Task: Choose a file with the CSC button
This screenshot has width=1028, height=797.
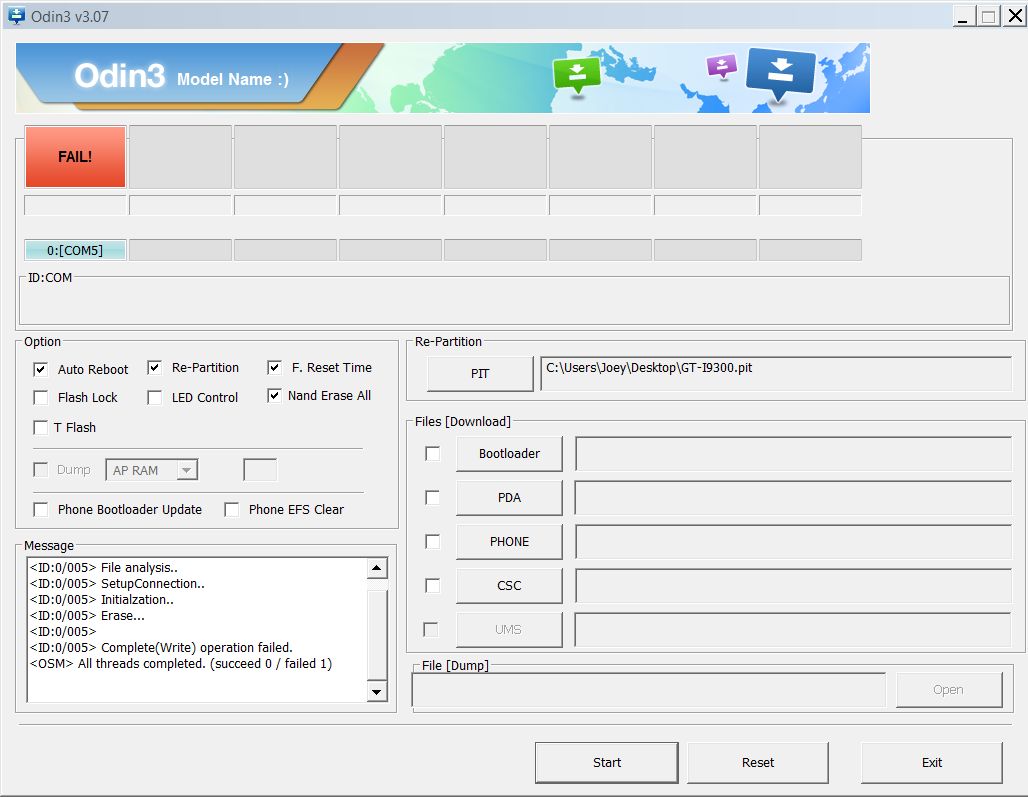Action: (x=509, y=585)
